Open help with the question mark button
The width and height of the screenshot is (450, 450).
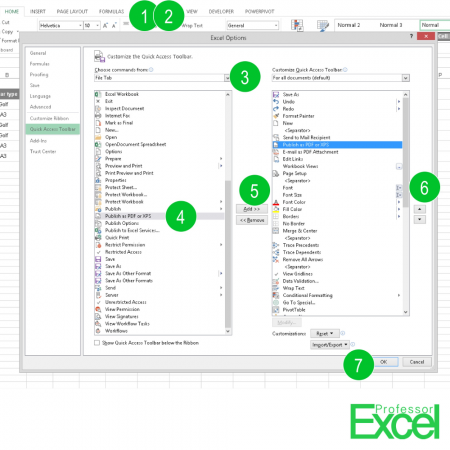411,36
